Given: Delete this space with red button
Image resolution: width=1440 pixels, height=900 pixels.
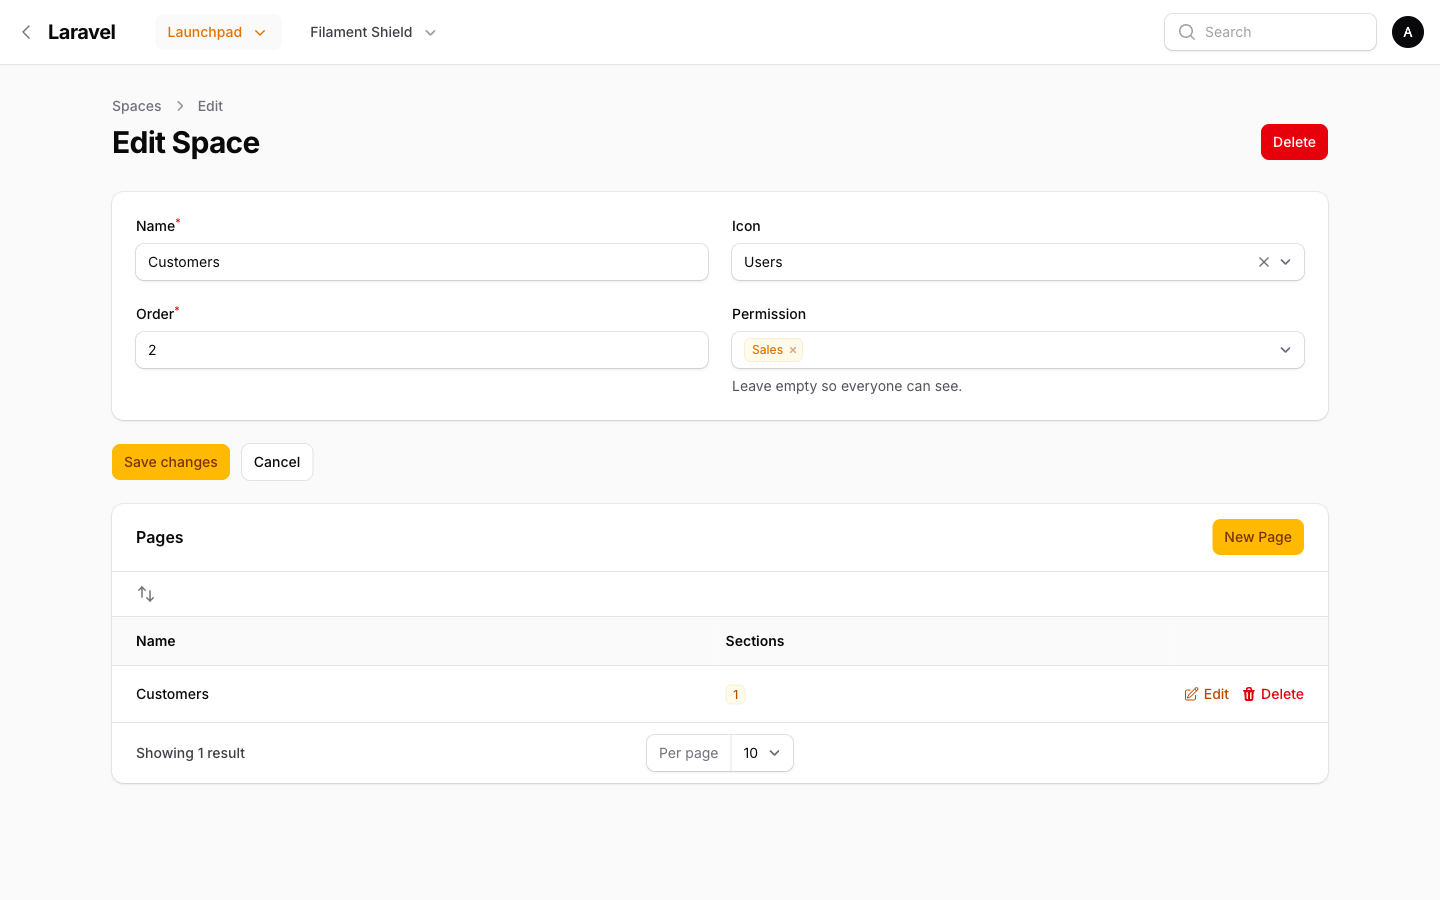Looking at the screenshot, I should [1294, 142].
